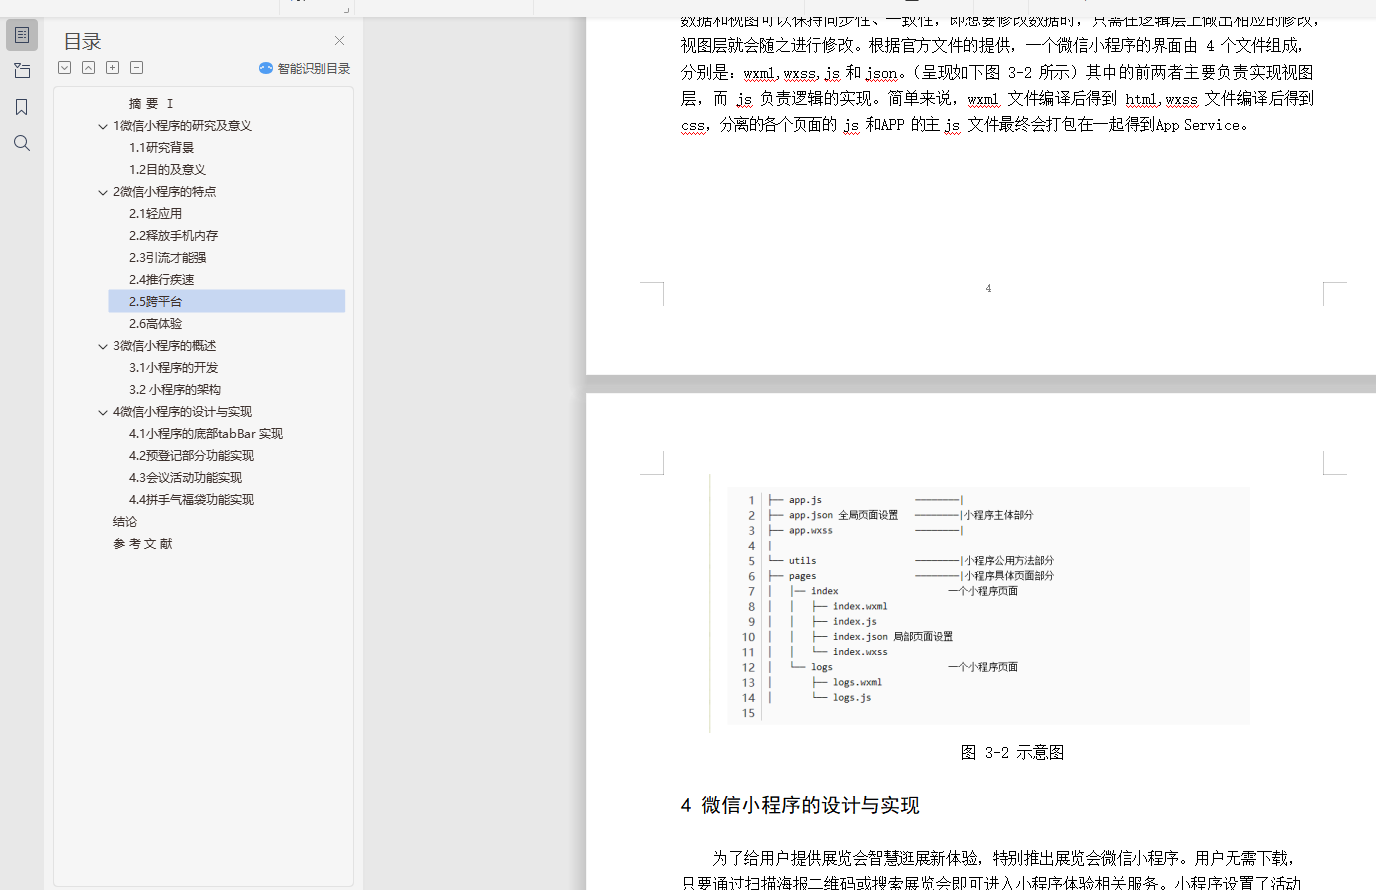Jump to heading 1微信小程序的研究及意义
Image resolution: width=1376 pixels, height=890 pixels.
(x=182, y=125)
